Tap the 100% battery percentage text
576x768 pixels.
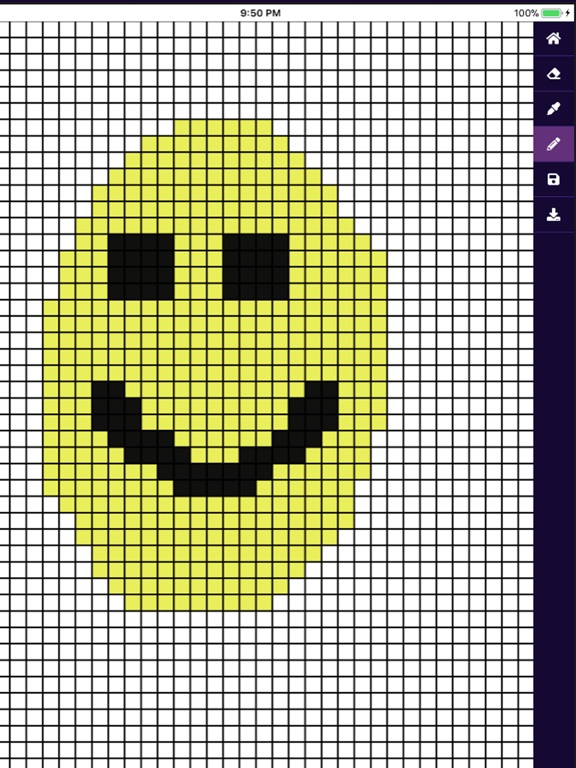coord(526,13)
